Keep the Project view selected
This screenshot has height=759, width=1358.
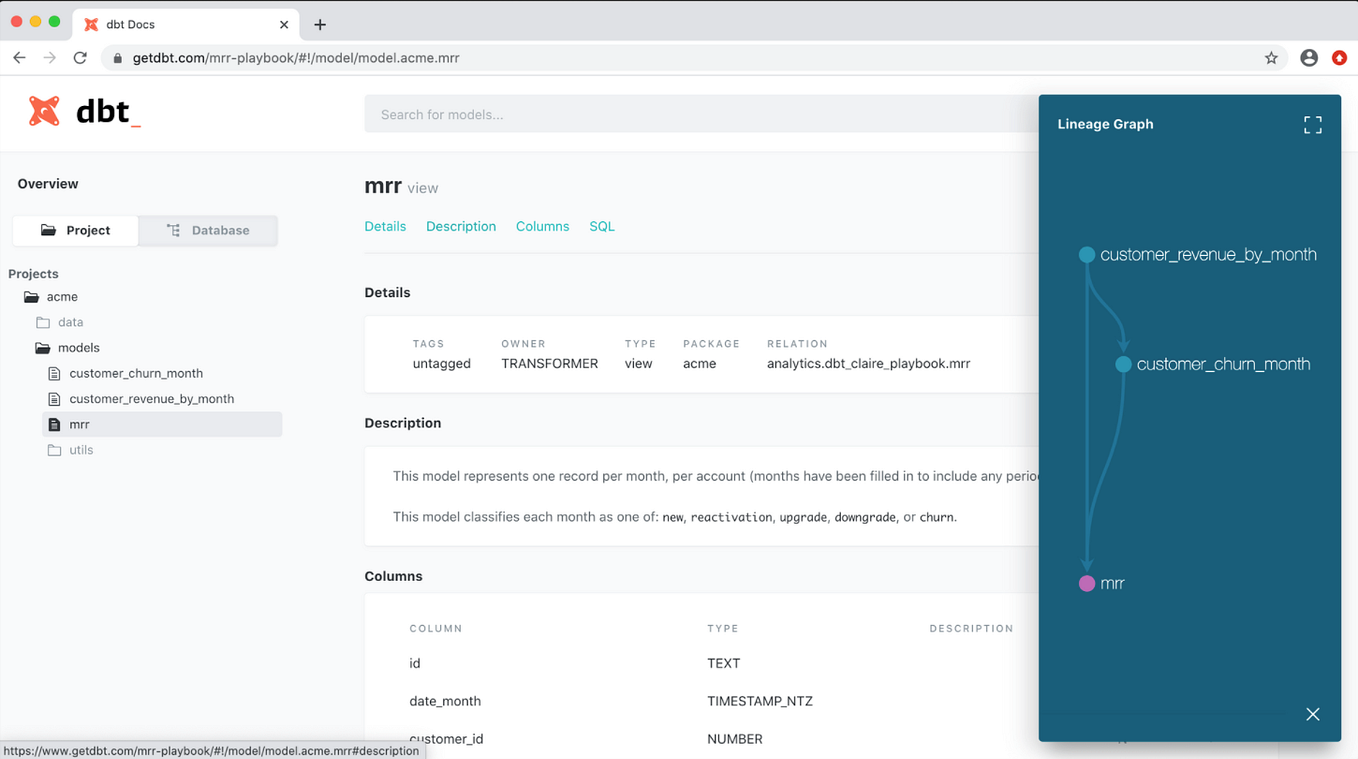coord(75,230)
